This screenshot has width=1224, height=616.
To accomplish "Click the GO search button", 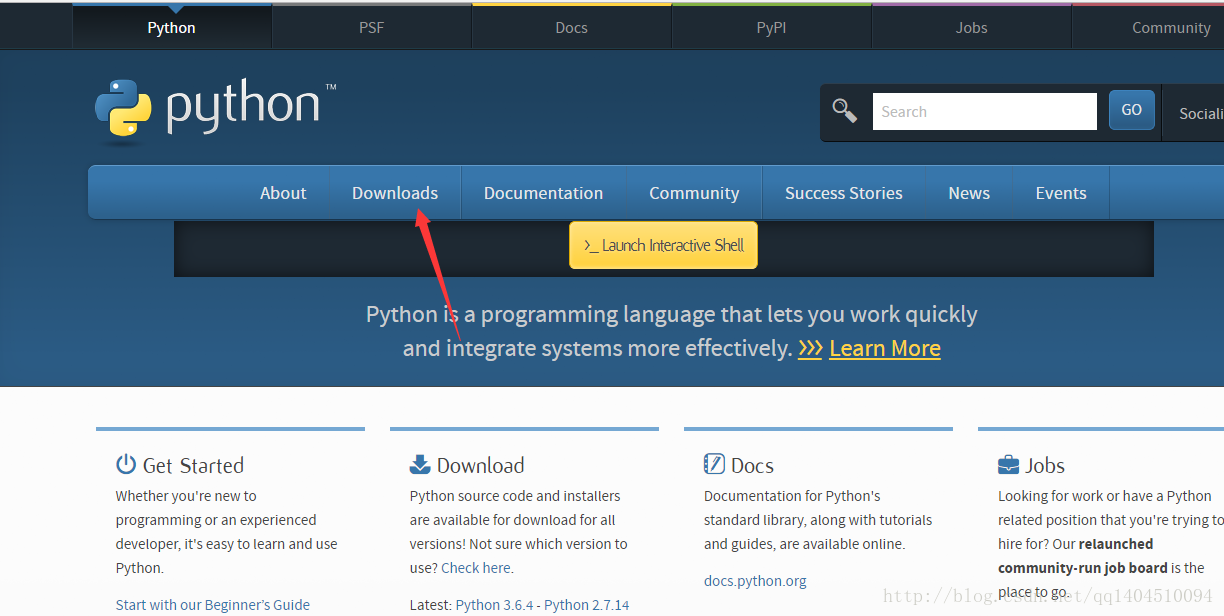I will click(x=1132, y=110).
